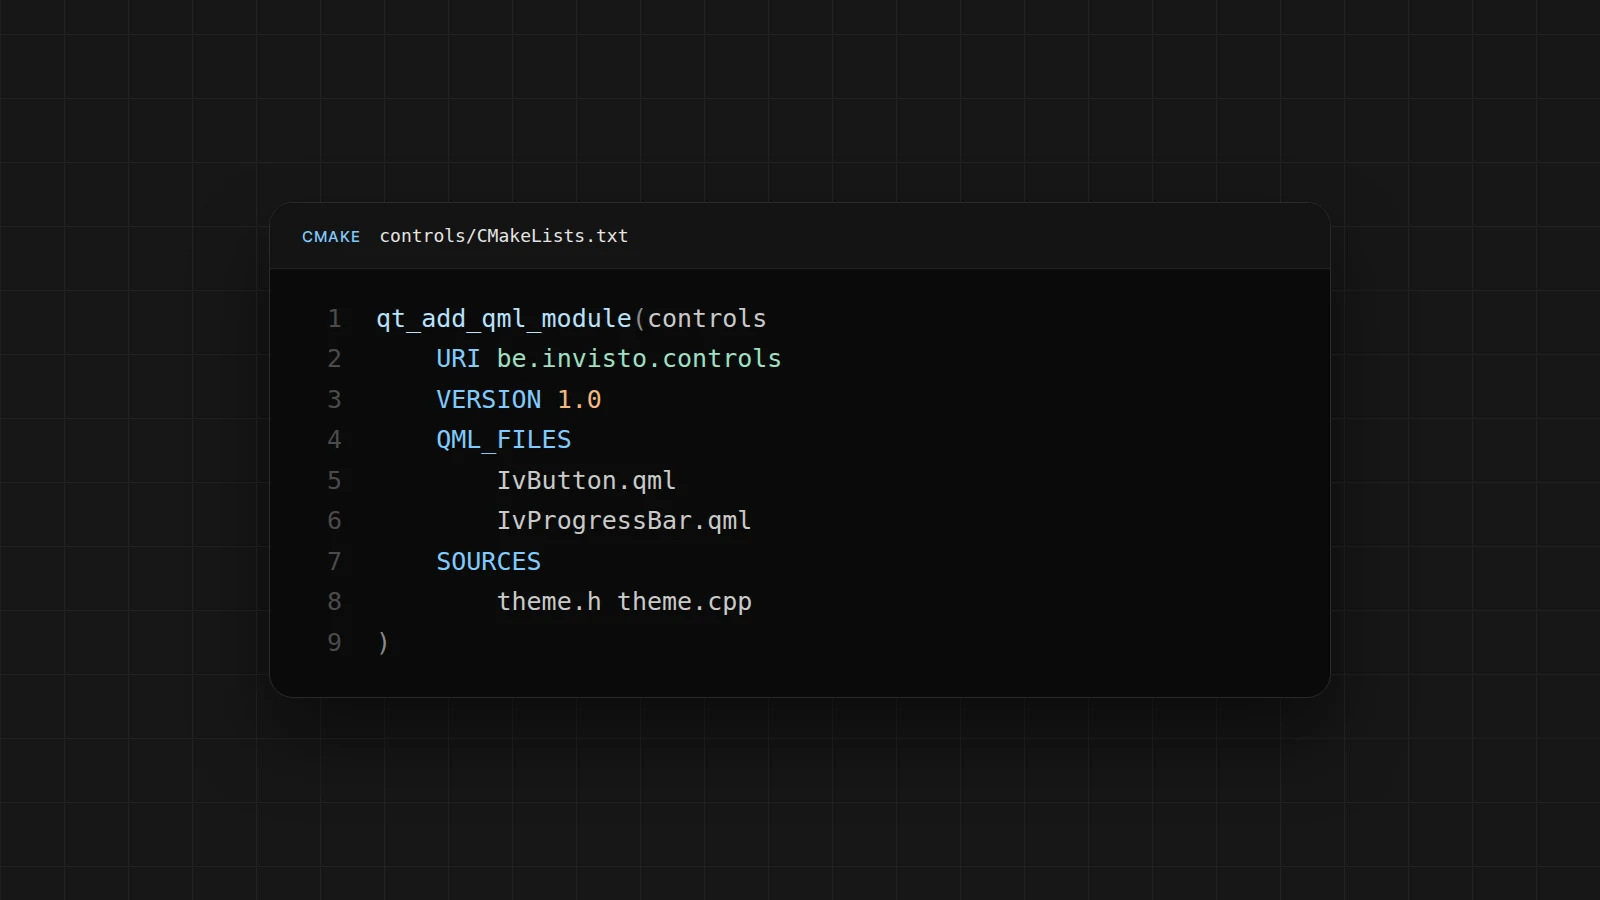Image resolution: width=1600 pixels, height=900 pixels.
Task: Click line number 9 in the gutter
Action: tap(335, 643)
